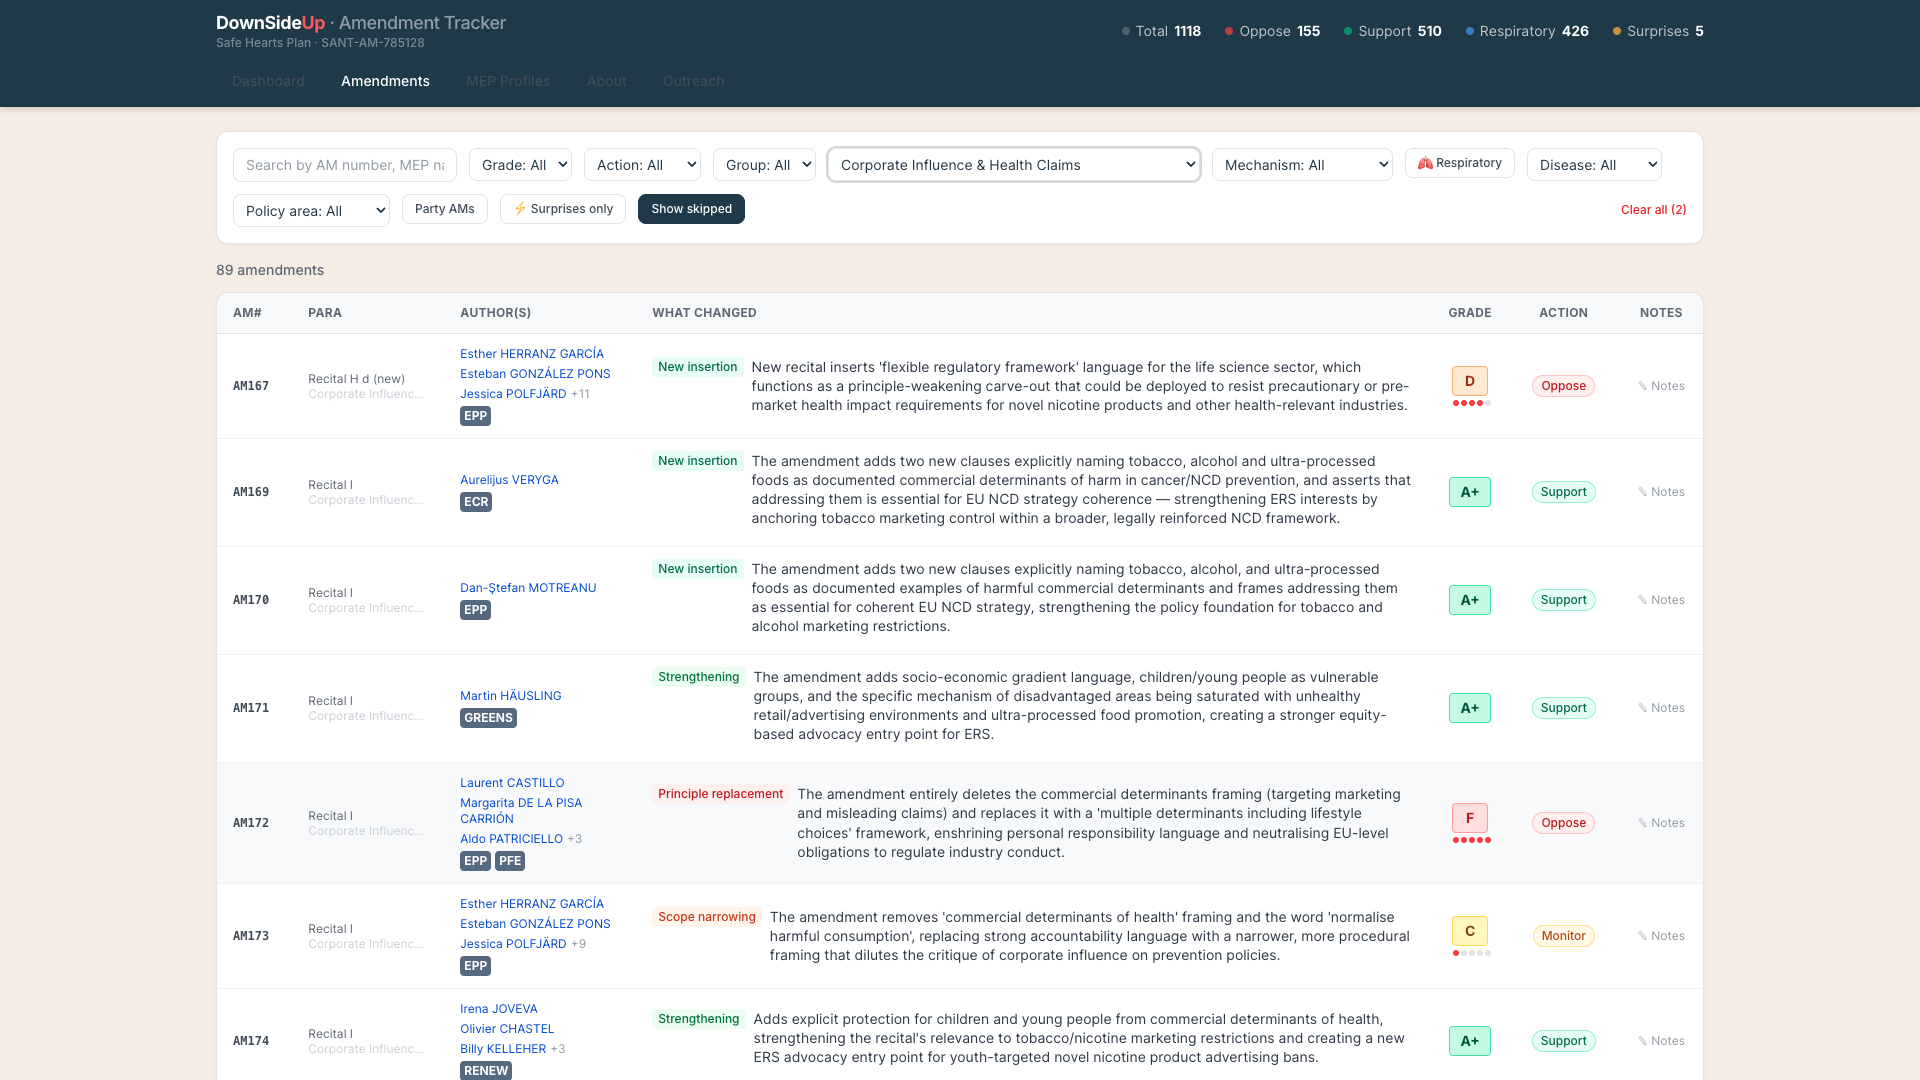Open Notes for amendment AM170
This screenshot has width=1920, height=1080.
click(1661, 600)
